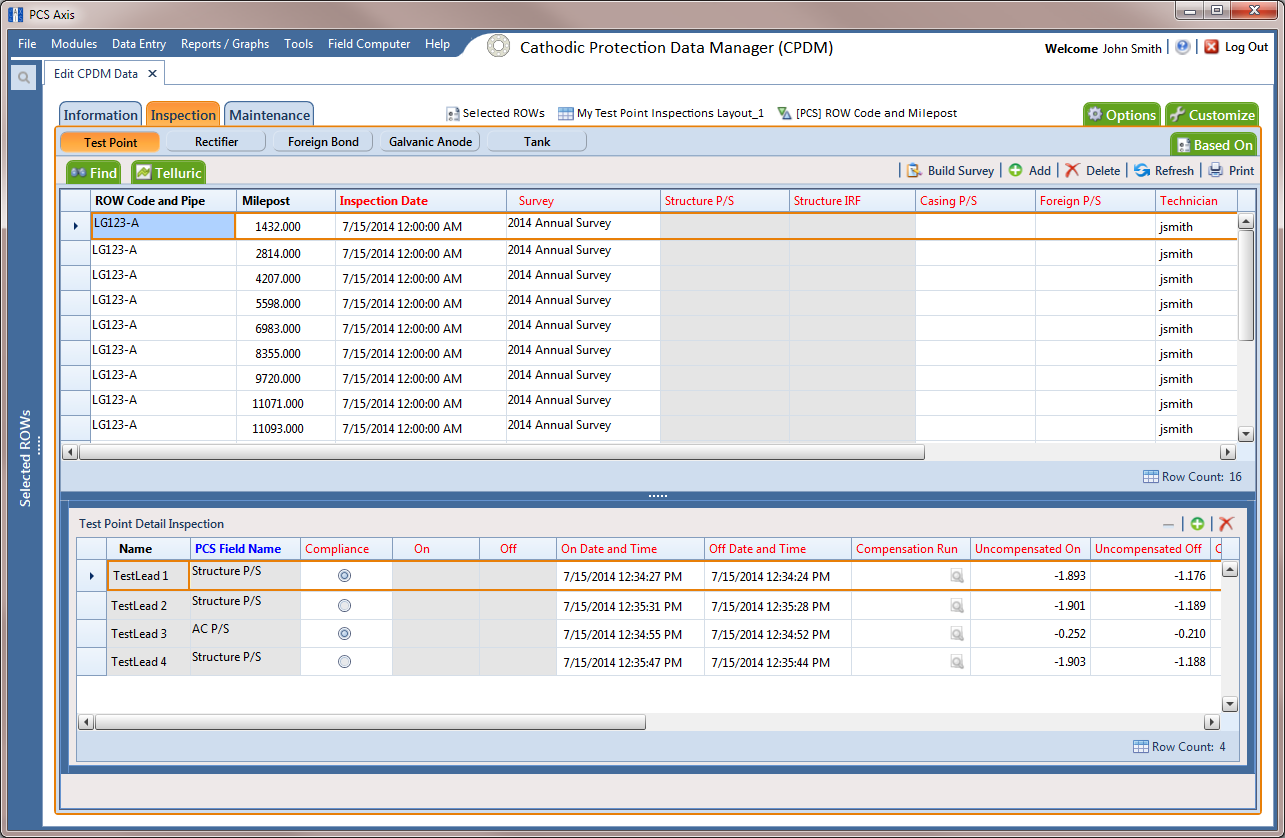1285x838 pixels.
Task: Open the ROW Code and Milepost filter
Action: point(867,114)
